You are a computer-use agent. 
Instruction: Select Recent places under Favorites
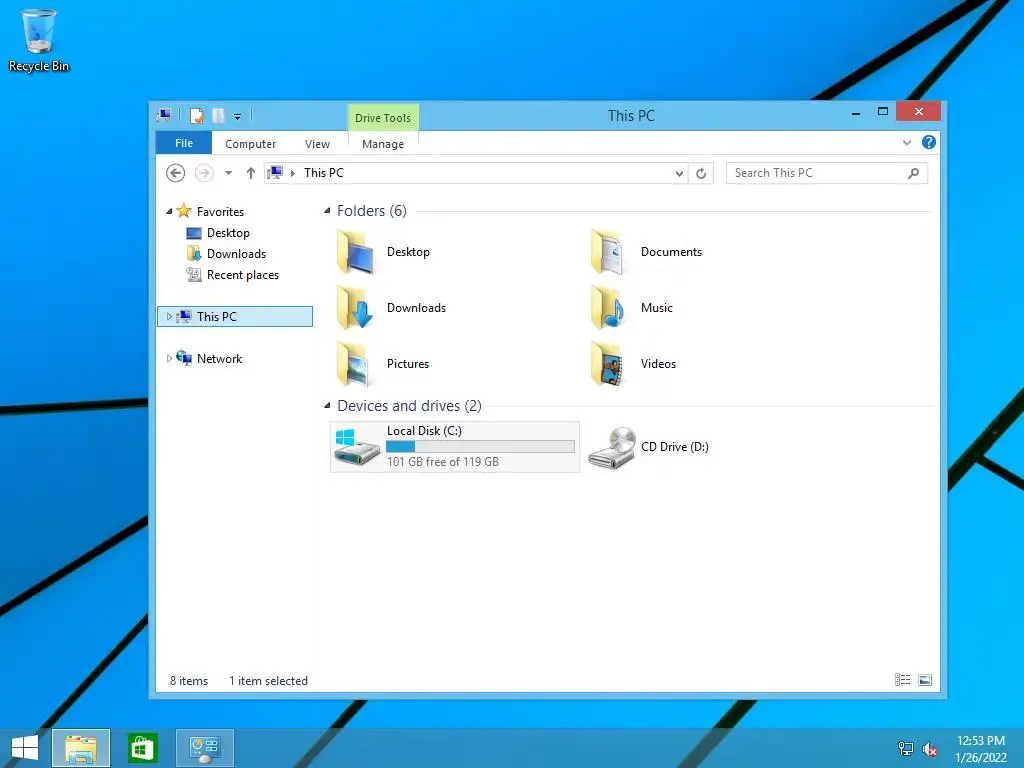242,275
